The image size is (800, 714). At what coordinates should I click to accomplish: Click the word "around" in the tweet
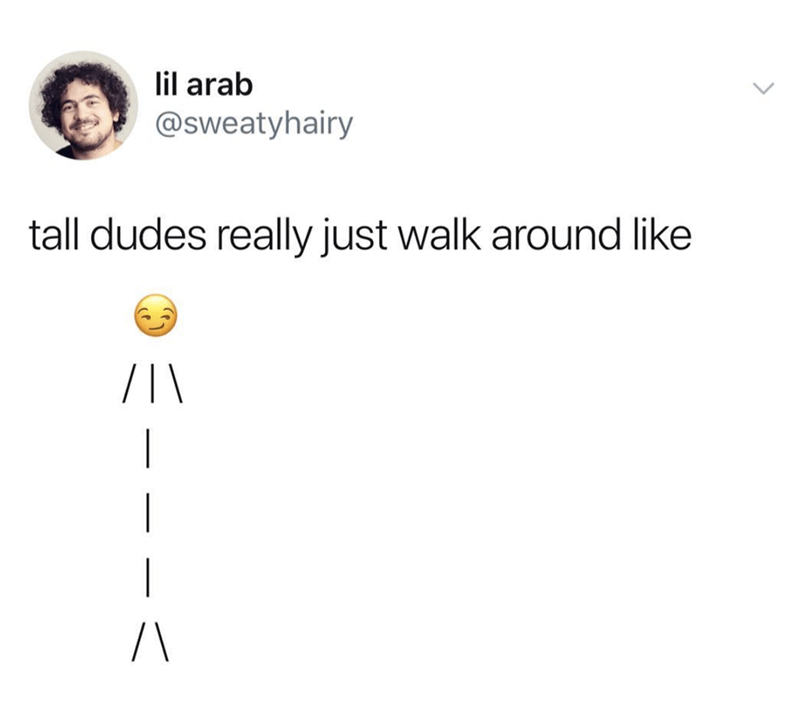[x=557, y=235]
